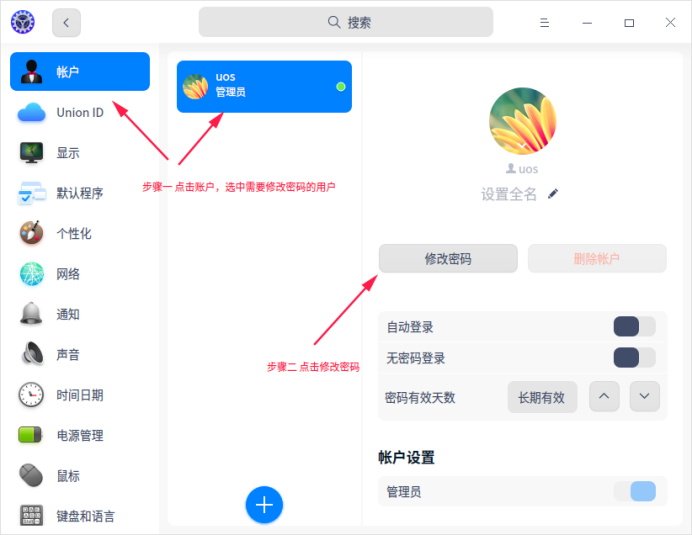Decrease password validity days with down arrow

[644, 396]
